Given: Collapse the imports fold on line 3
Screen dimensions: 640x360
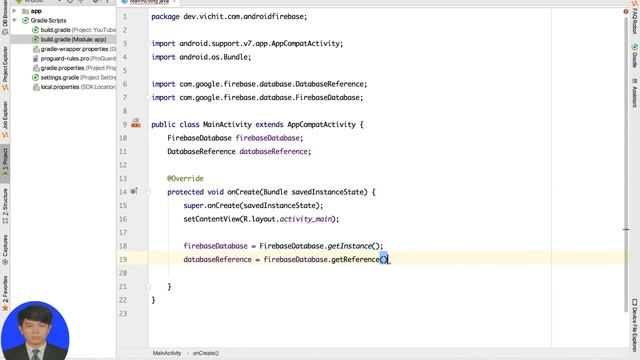Looking at the screenshot, I should [x=148, y=43].
